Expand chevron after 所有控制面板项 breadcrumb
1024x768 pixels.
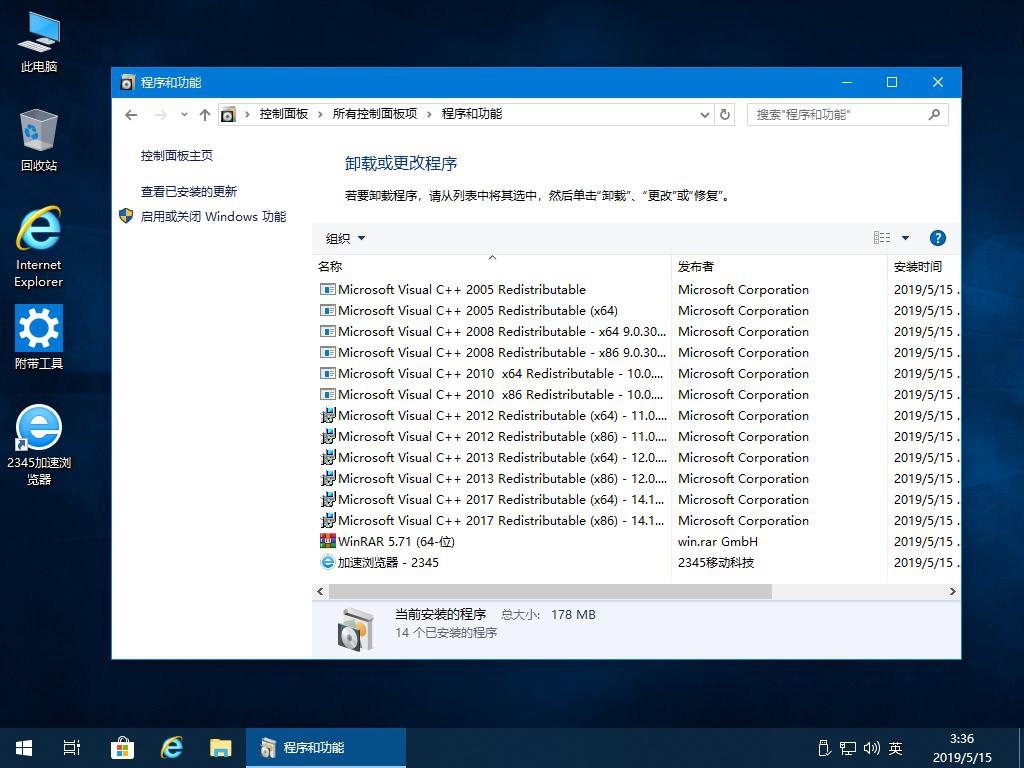430,114
